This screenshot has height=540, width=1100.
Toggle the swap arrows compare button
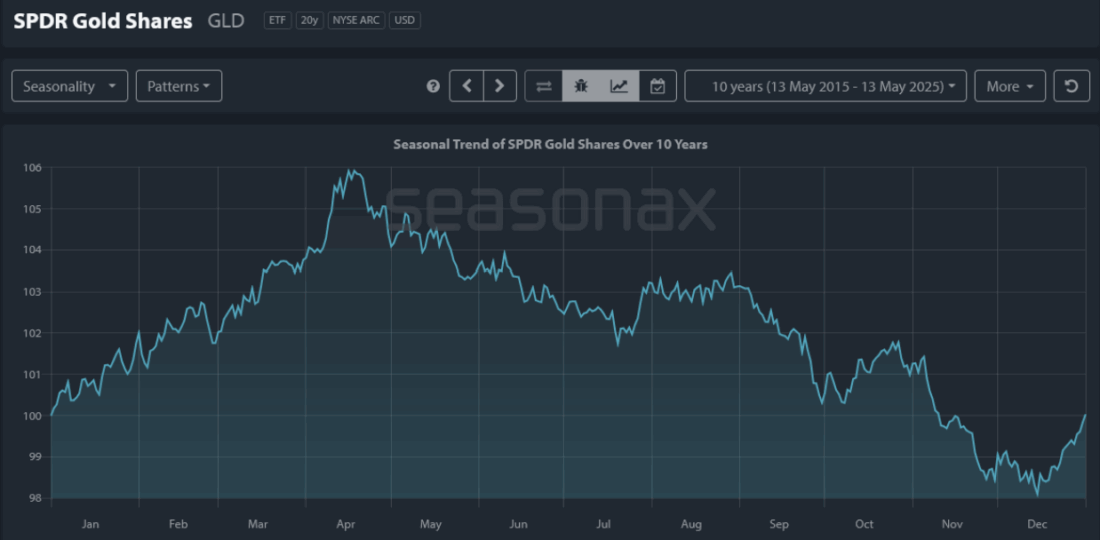544,86
